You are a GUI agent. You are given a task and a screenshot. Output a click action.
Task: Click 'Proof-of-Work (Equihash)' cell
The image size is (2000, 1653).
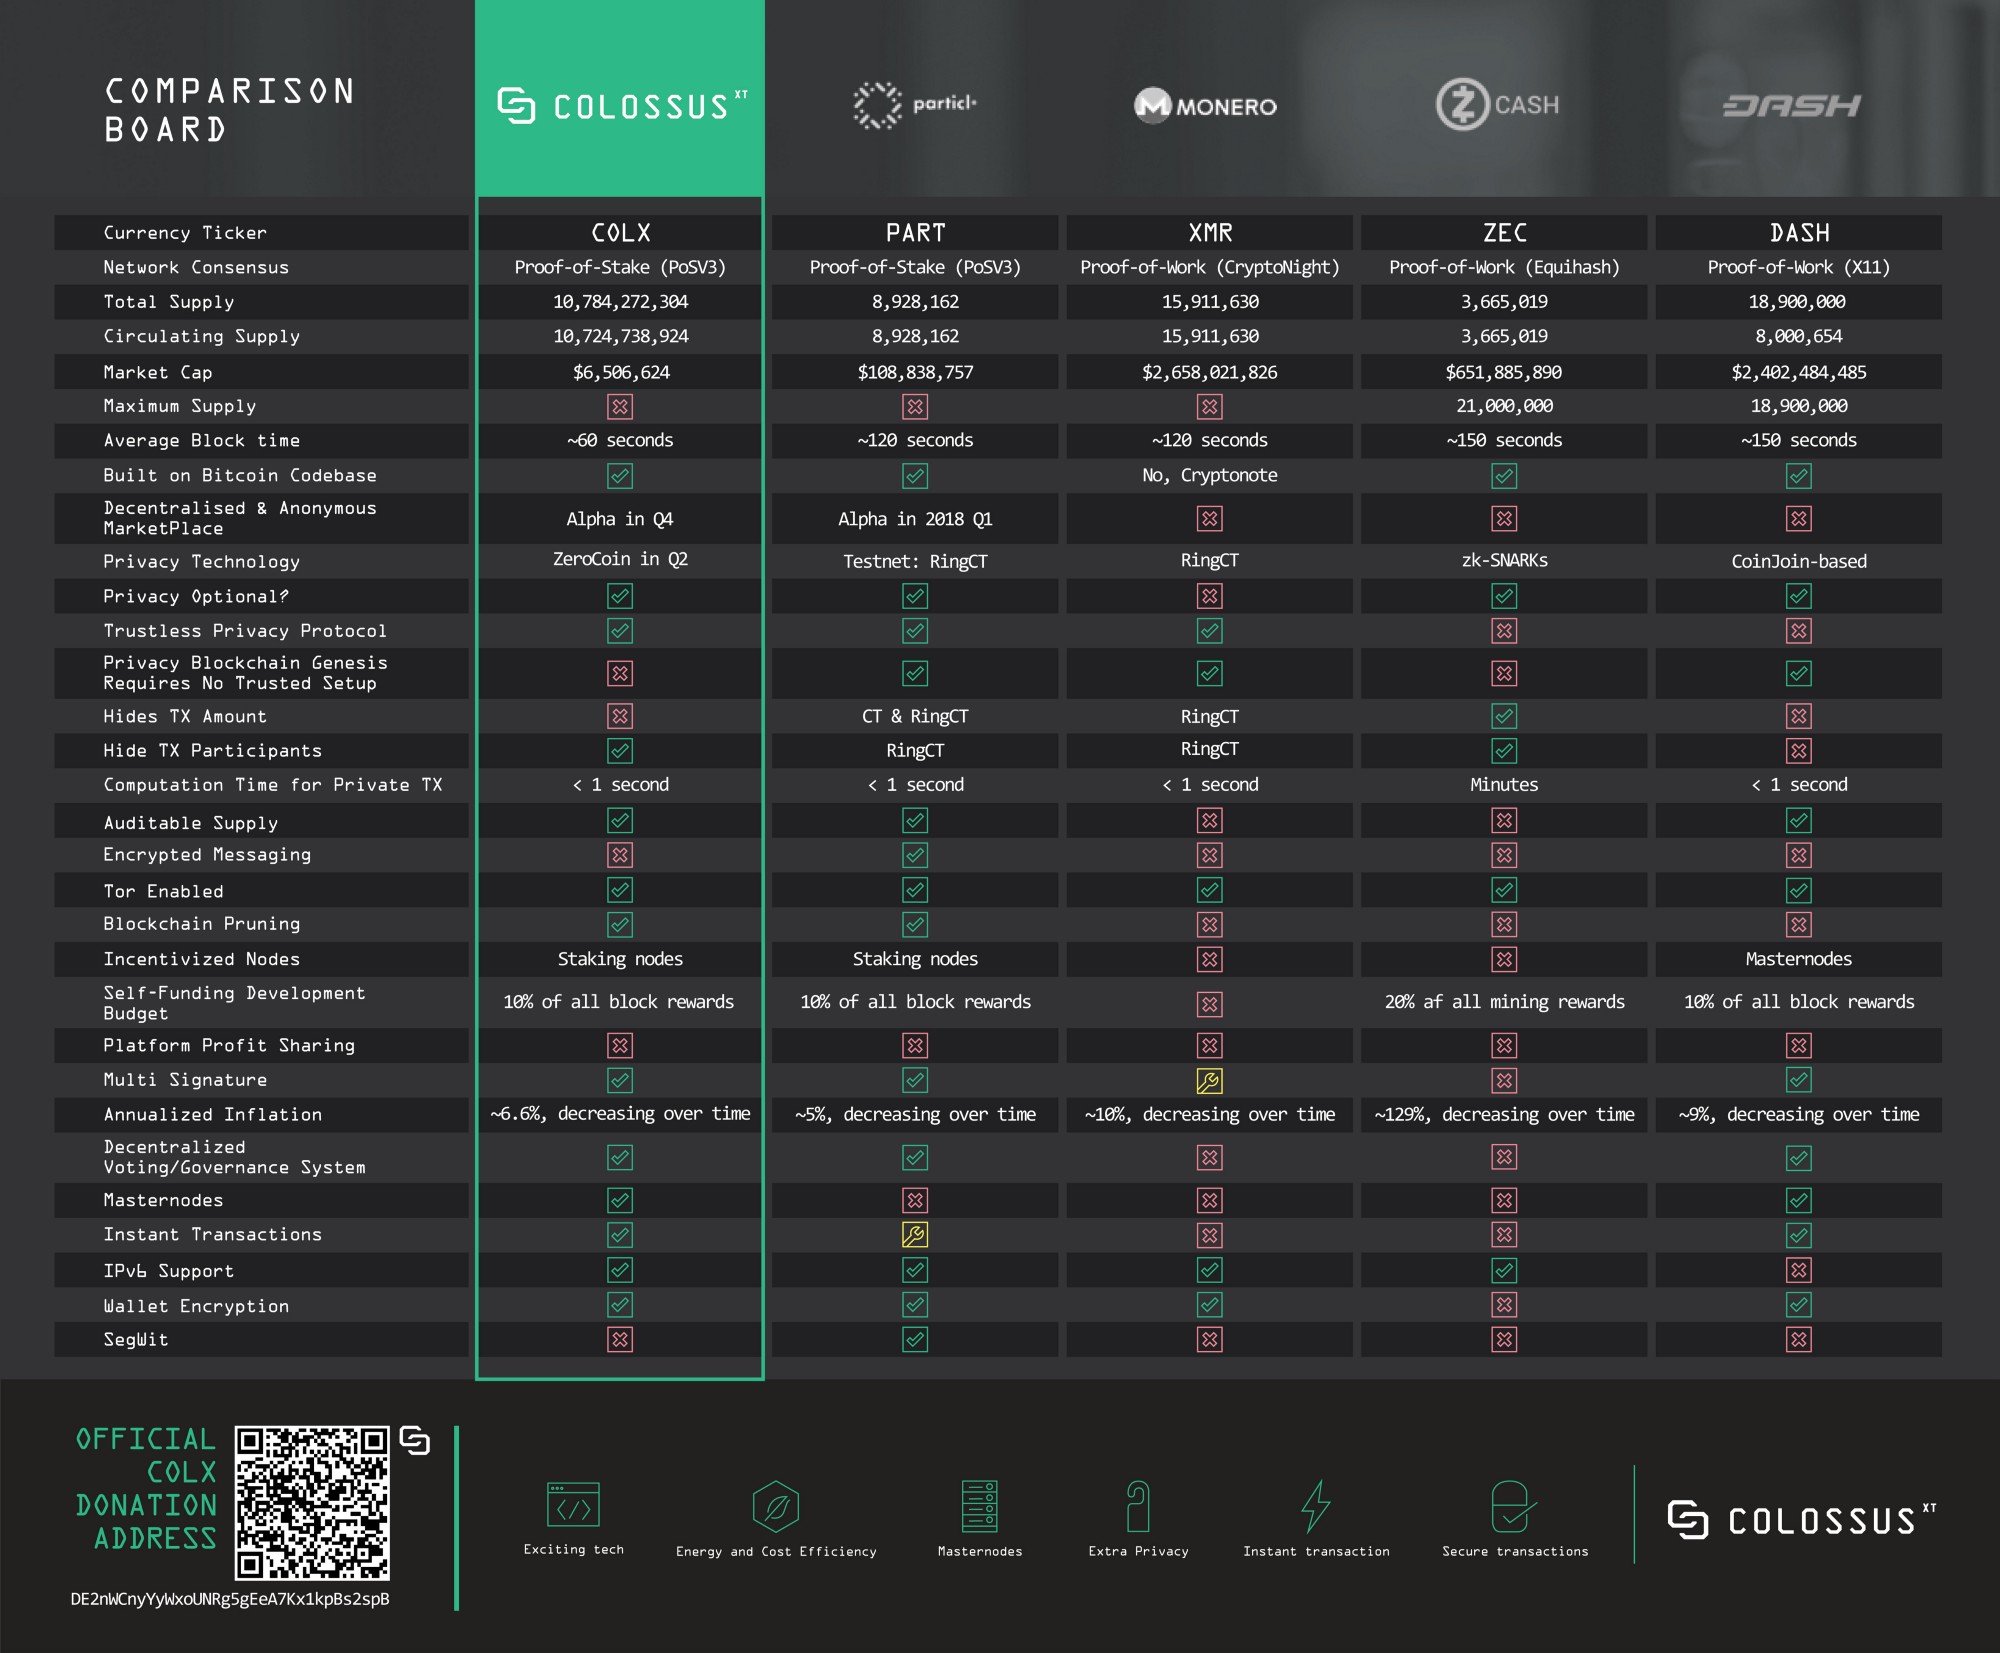[1504, 267]
